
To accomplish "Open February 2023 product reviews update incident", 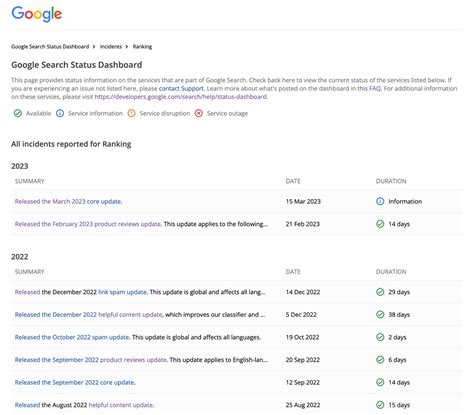I will 88,224.
